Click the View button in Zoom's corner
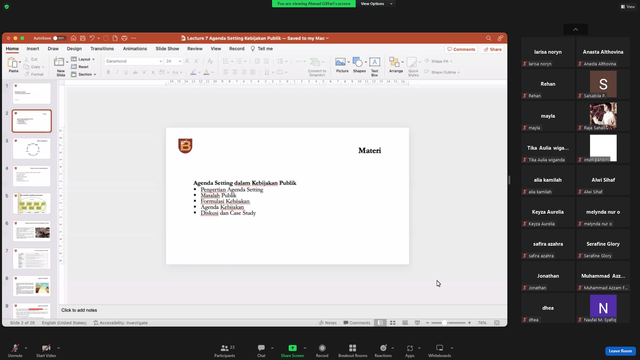Image resolution: width=640 pixels, height=360 pixels. (628, 7)
